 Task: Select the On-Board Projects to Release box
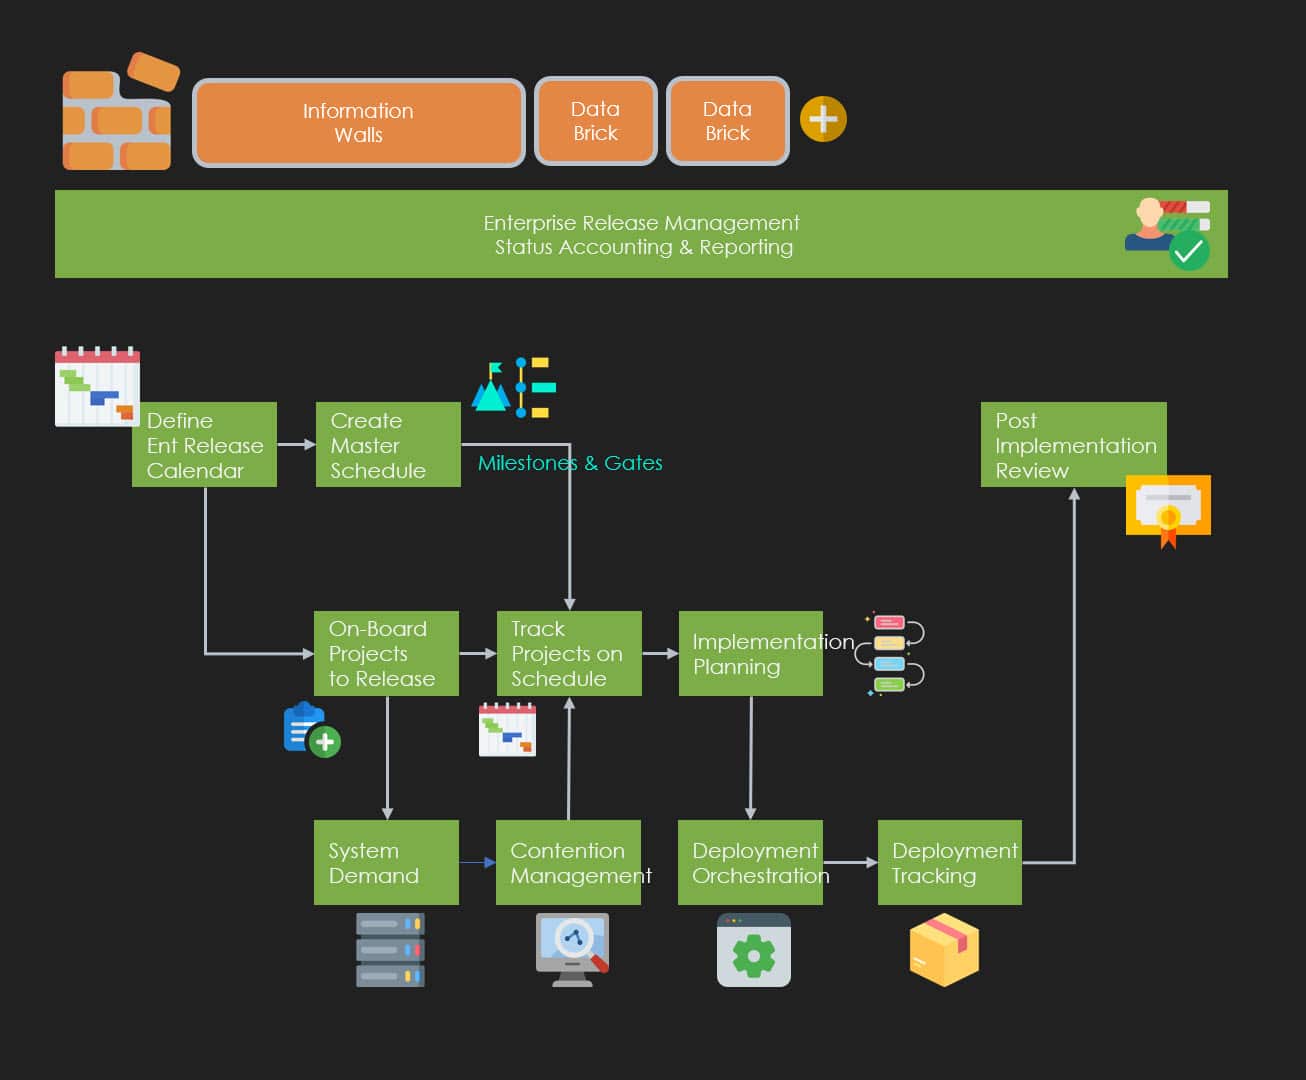(386, 653)
